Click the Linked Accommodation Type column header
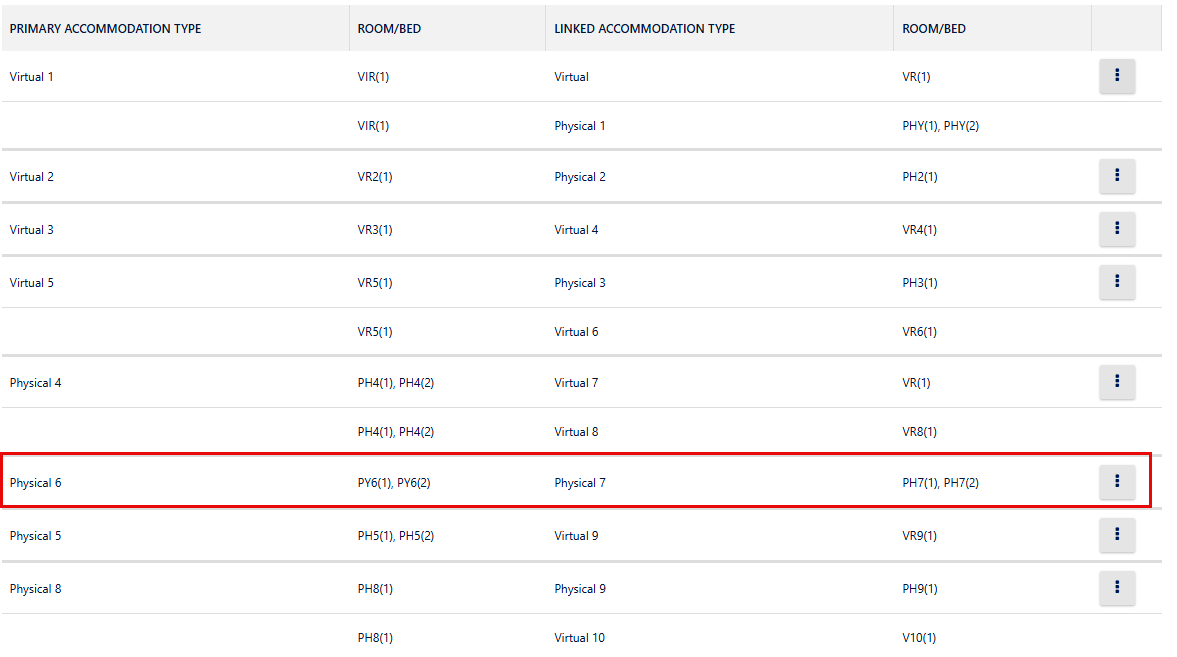This screenshot has width=1177, height=657. (644, 29)
